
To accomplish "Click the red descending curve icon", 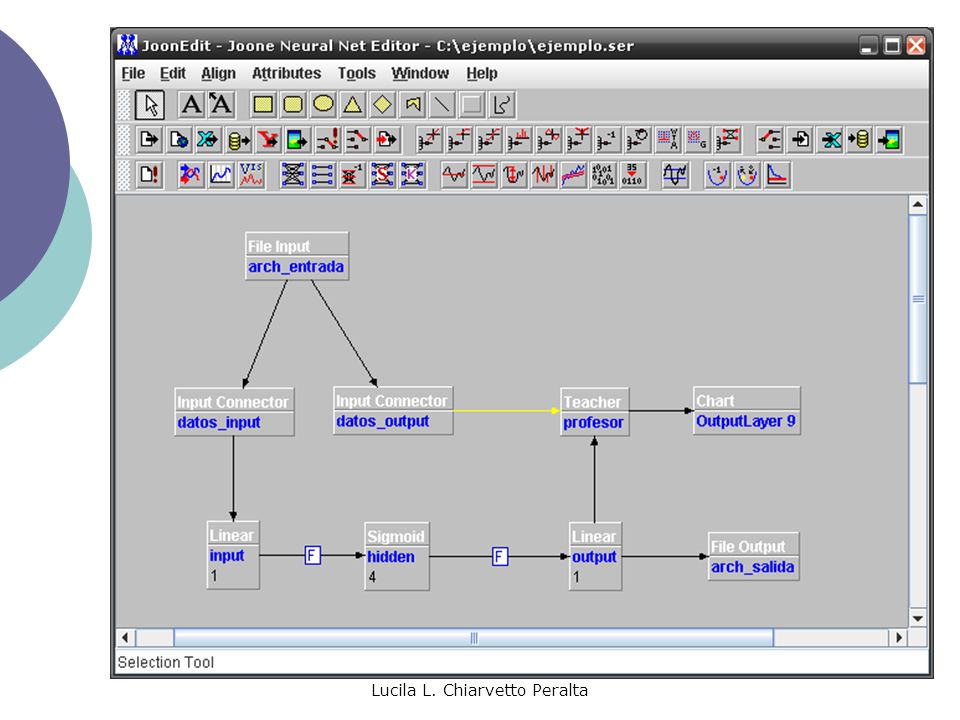I will [x=777, y=175].
